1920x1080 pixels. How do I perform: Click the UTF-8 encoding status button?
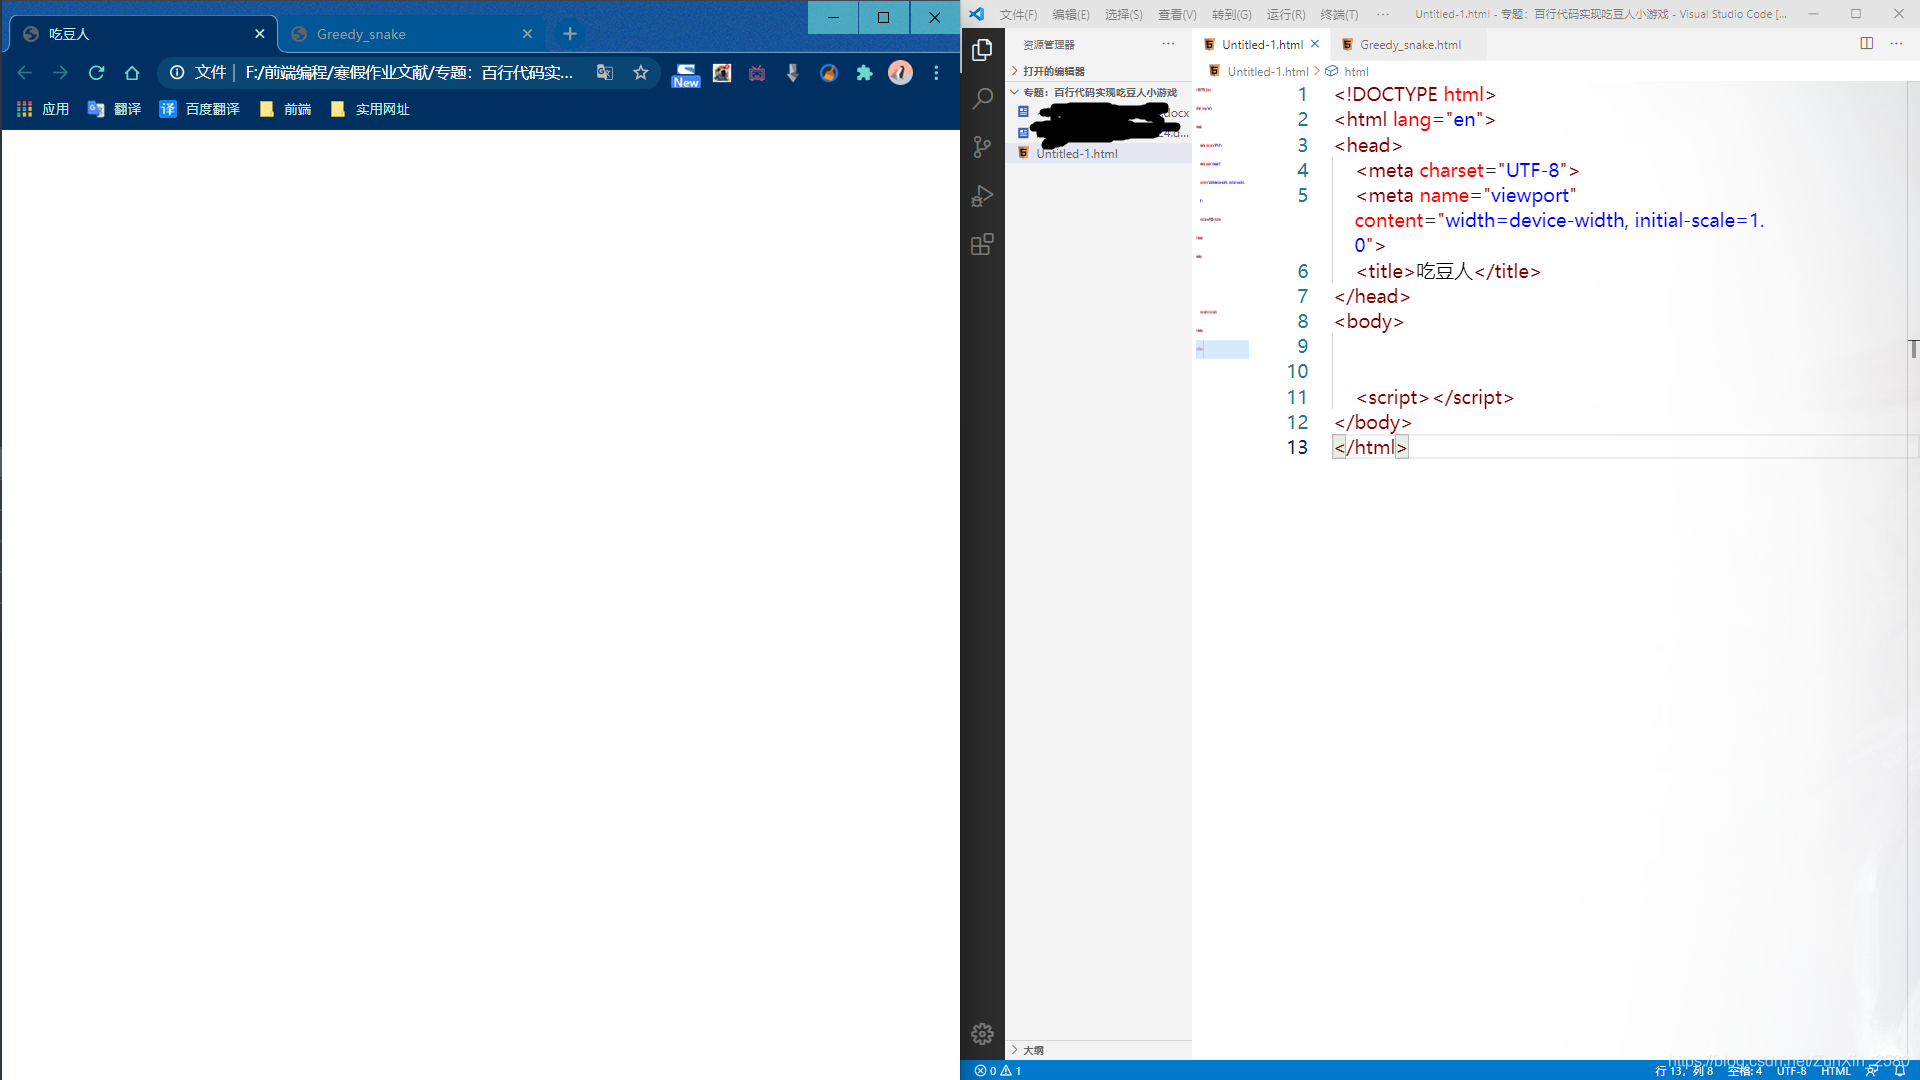[x=1791, y=1071]
